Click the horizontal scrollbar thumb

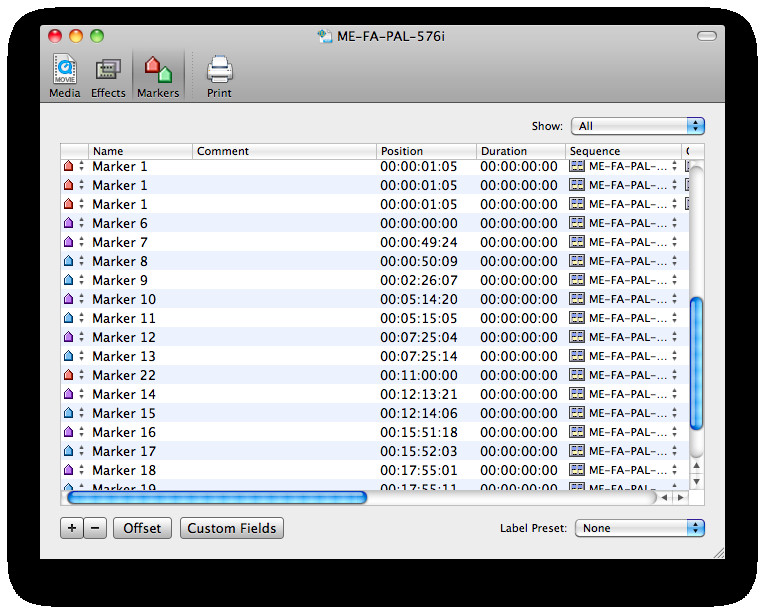tap(217, 497)
